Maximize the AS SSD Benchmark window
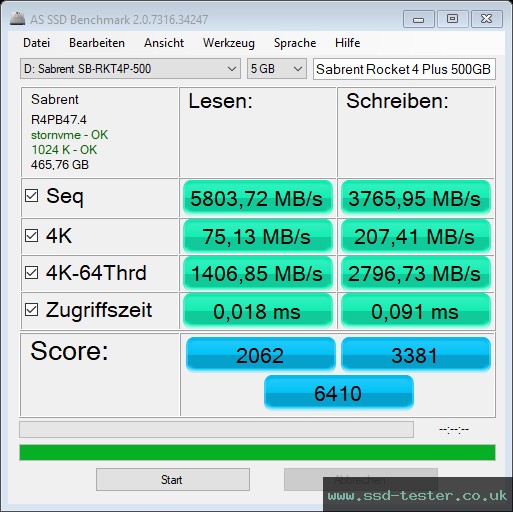Viewport: 513px width, 512px height. point(453,19)
